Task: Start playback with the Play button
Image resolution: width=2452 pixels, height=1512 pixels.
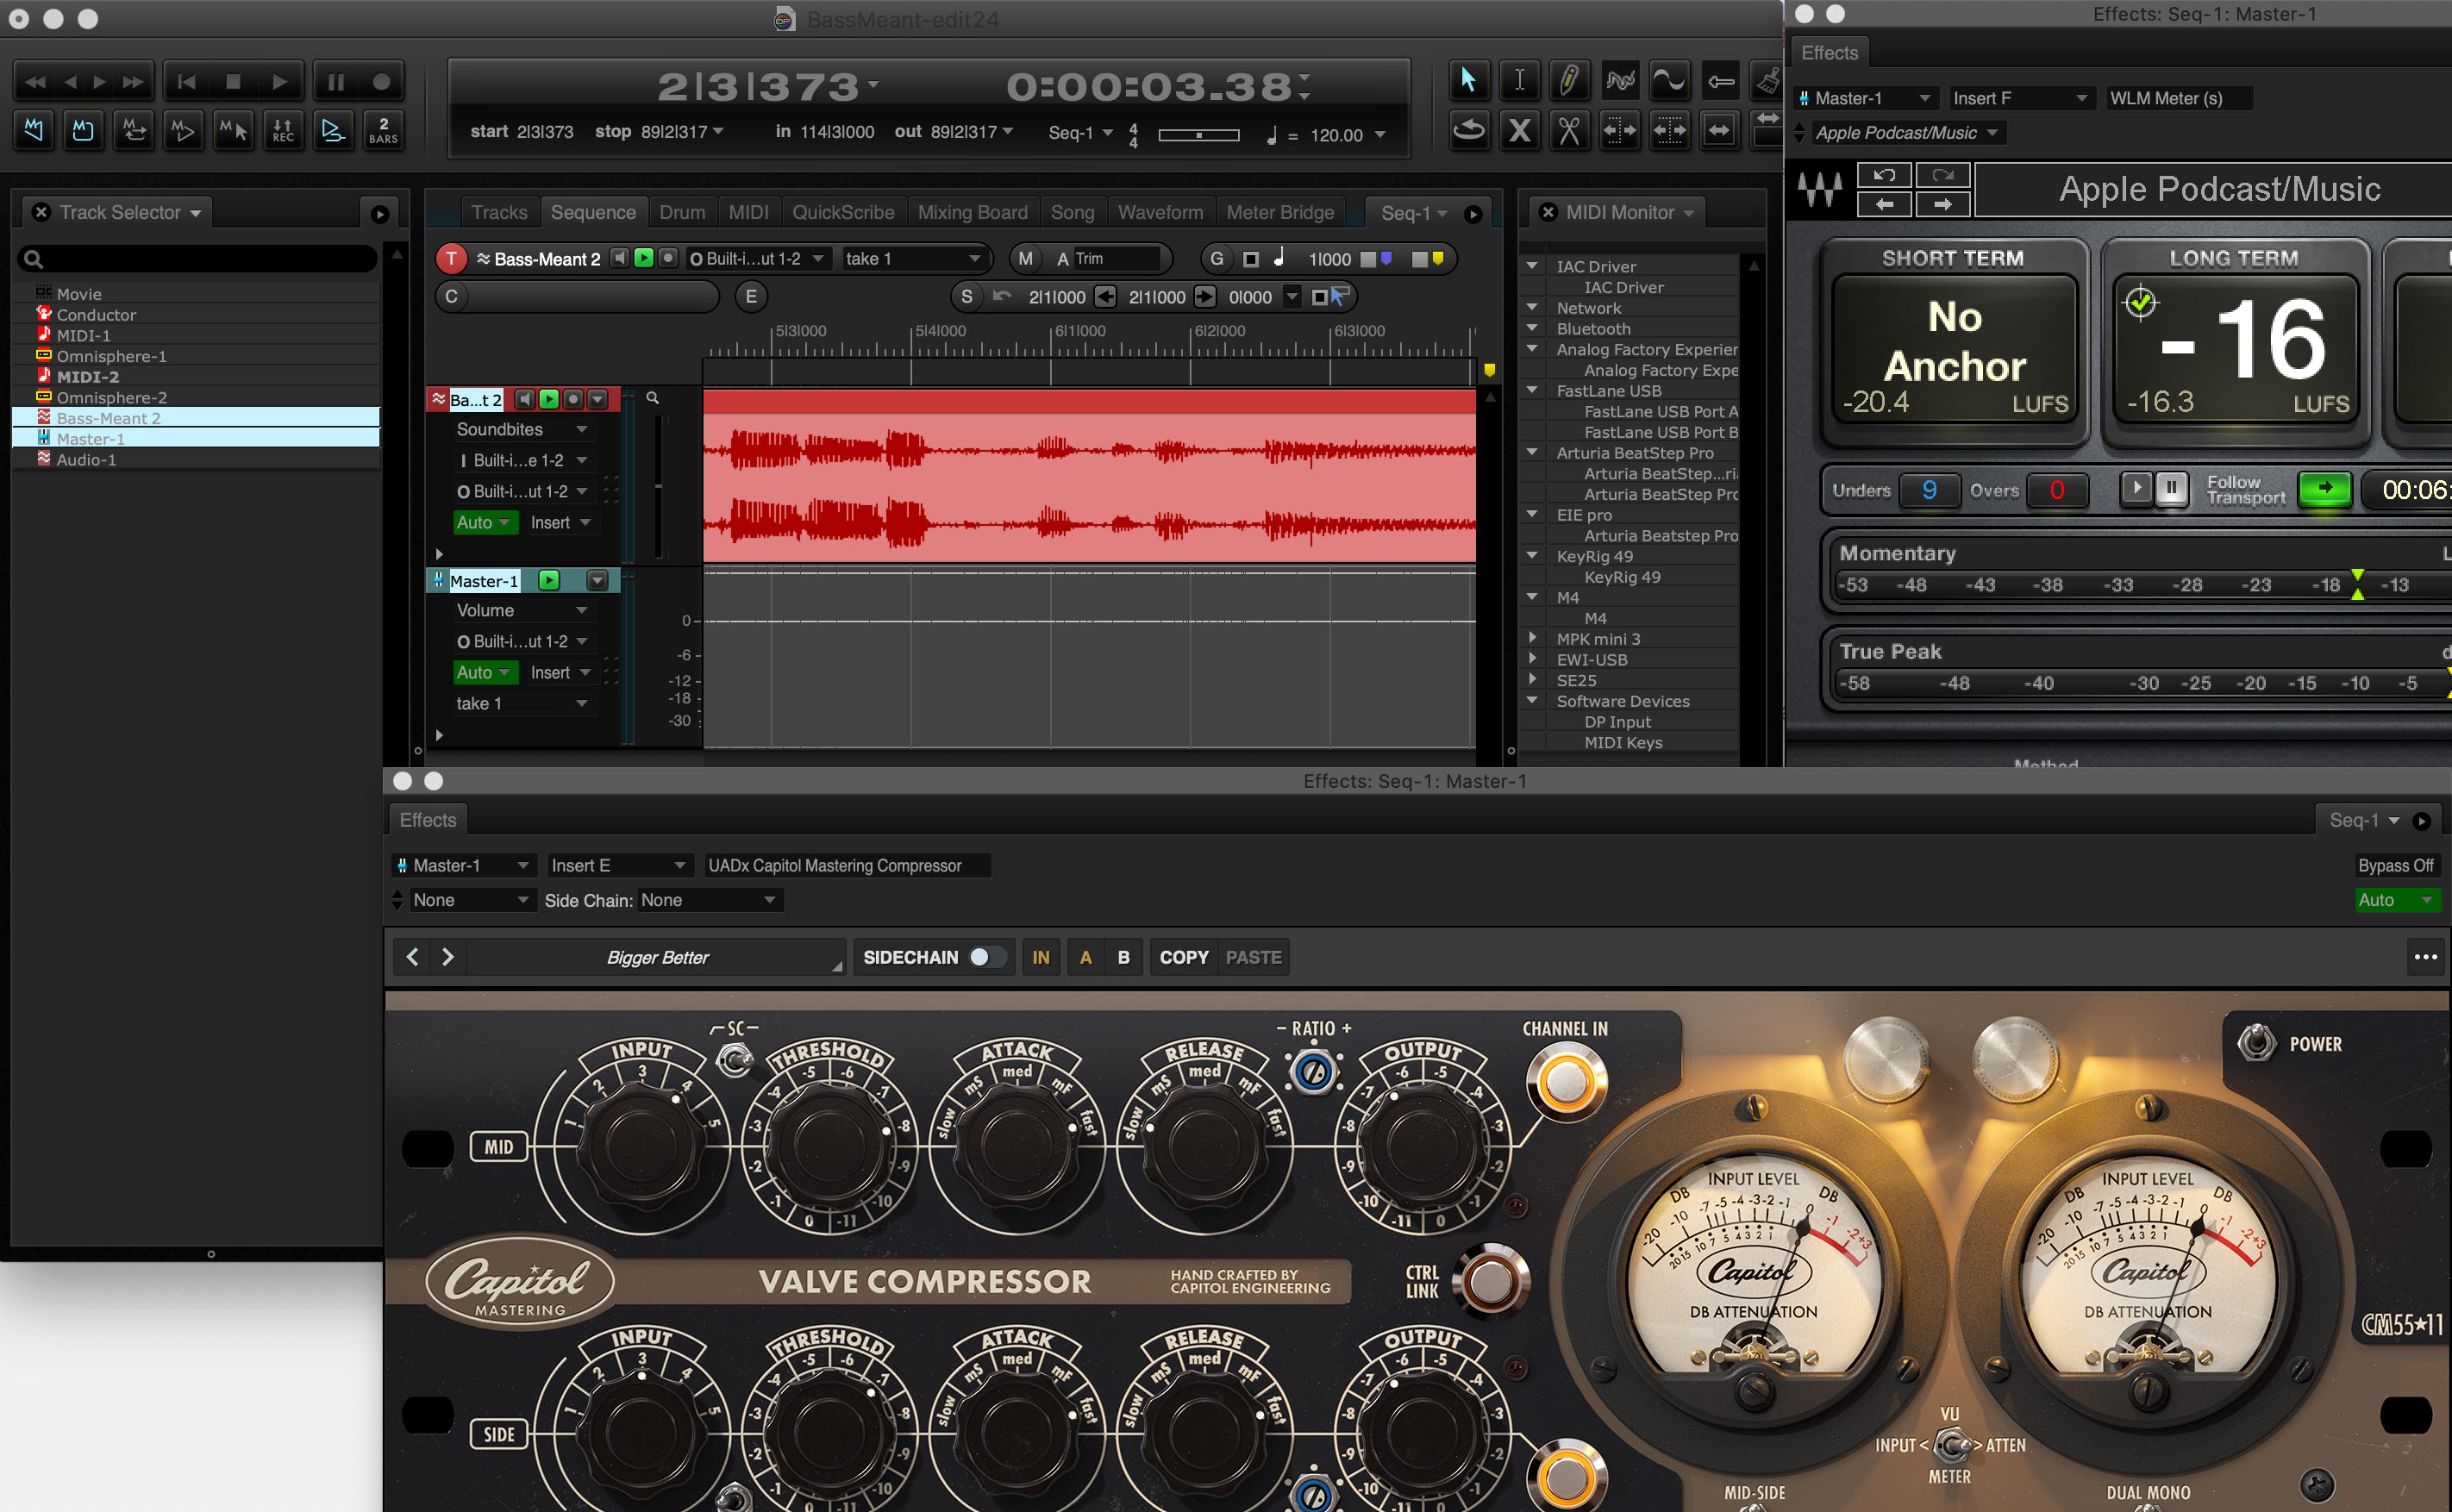Action: coord(280,82)
